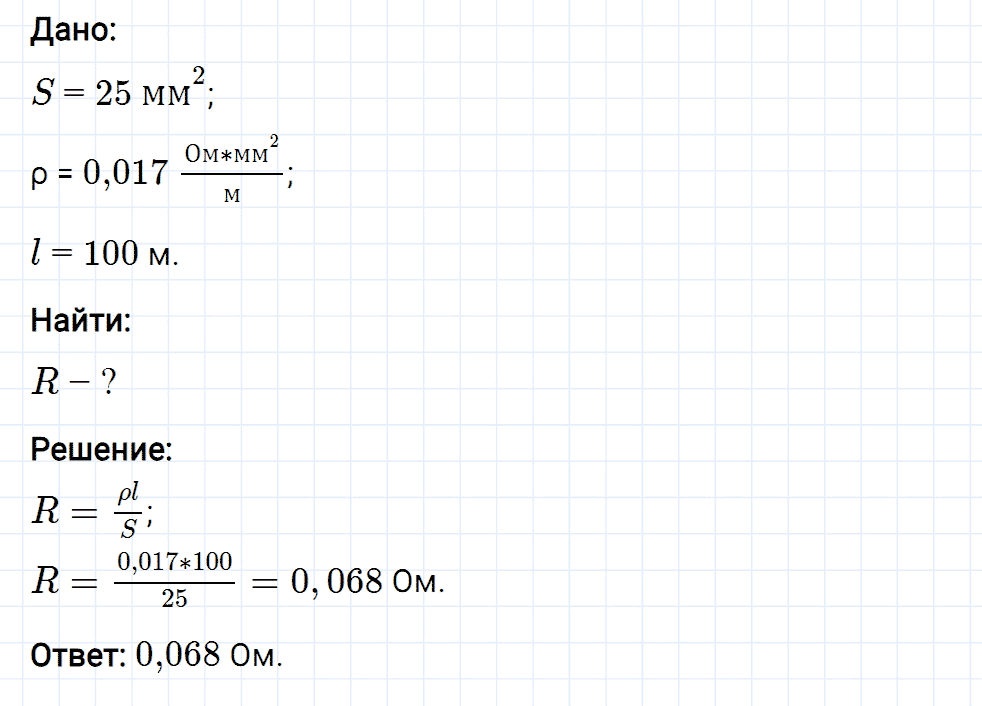
Task: Click the 0,017*100 numerator in the calculation
Action: [x=175, y=562]
